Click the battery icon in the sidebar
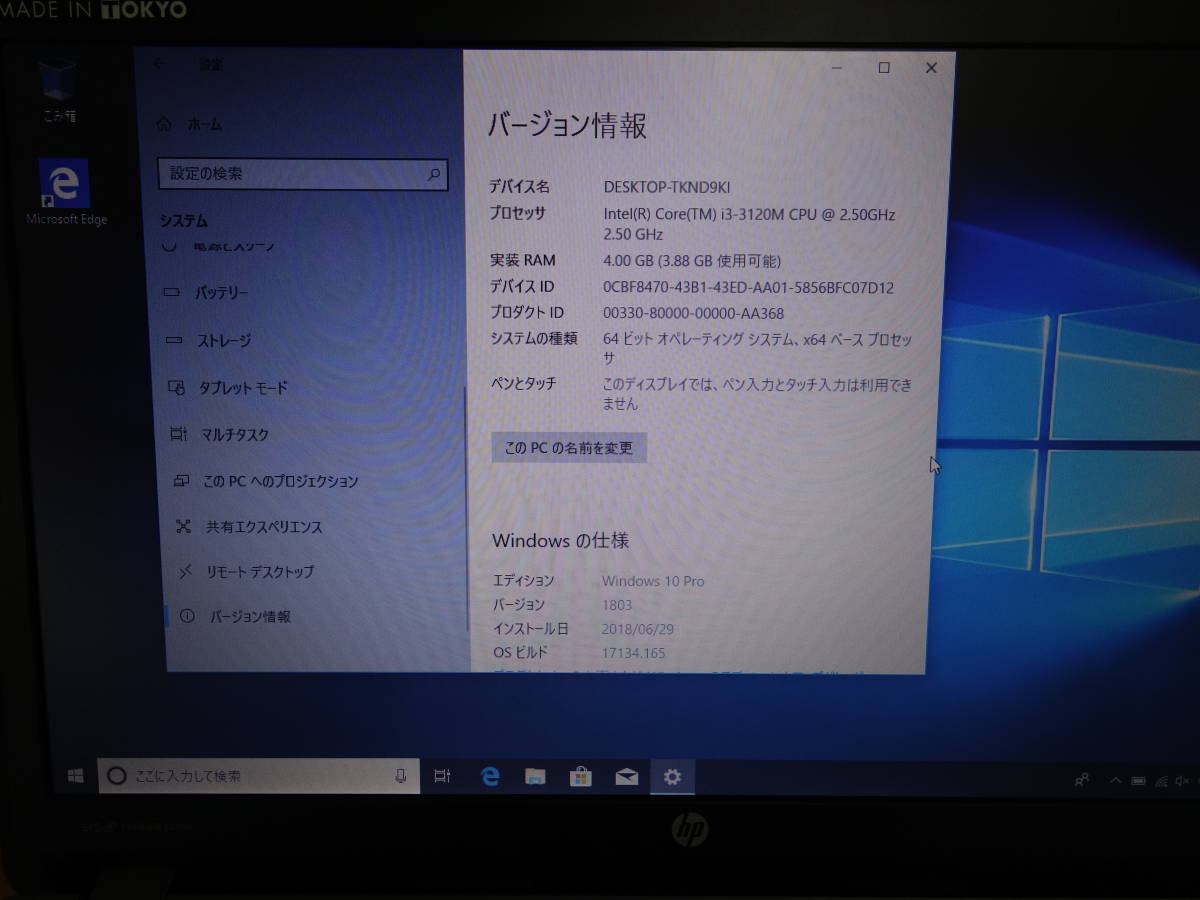The height and width of the screenshot is (900, 1200). (x=173, y=293)
